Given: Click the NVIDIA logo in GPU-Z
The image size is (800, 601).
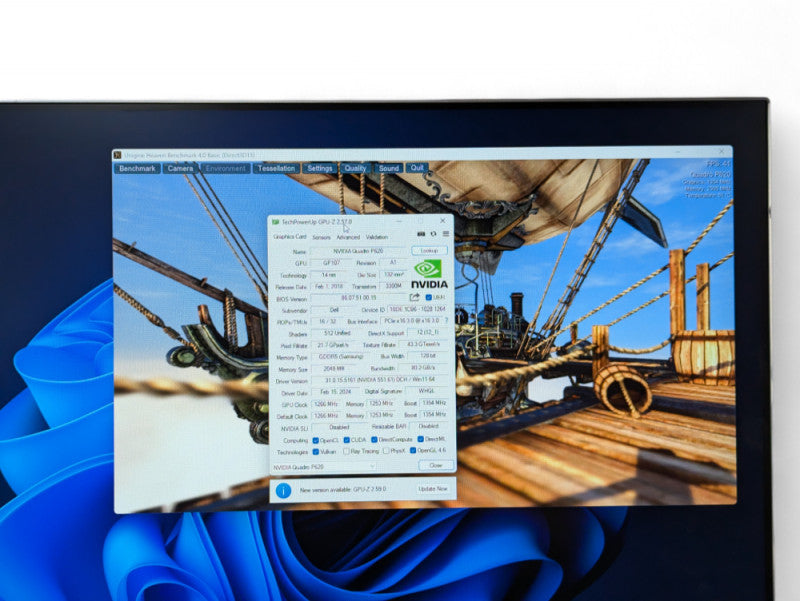Looking at the screenshot, I should (x=429, y=274).
